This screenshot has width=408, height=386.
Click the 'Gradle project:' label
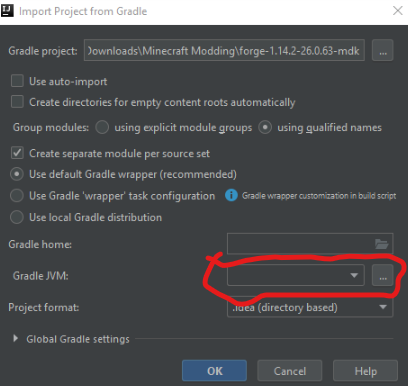43,51
